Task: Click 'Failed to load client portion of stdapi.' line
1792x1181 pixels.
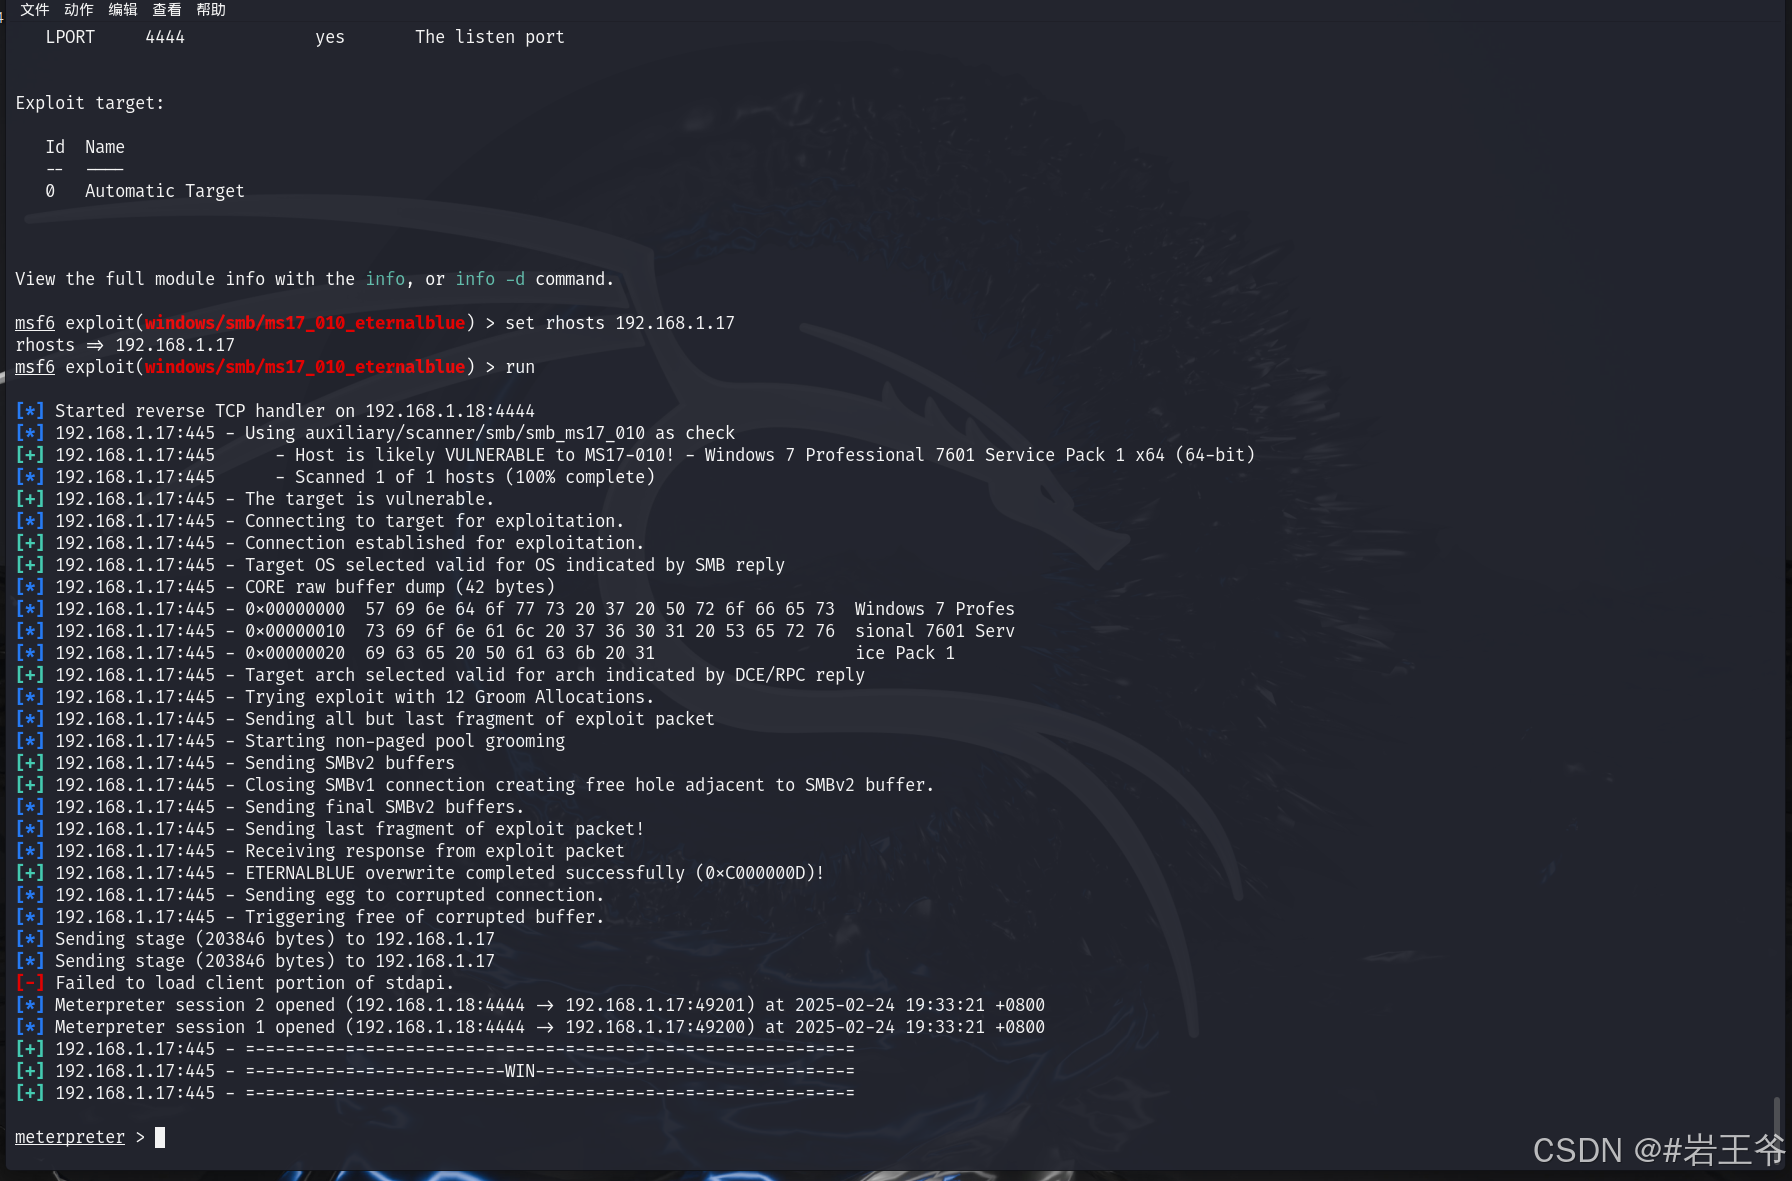Action: coord(235,983)
